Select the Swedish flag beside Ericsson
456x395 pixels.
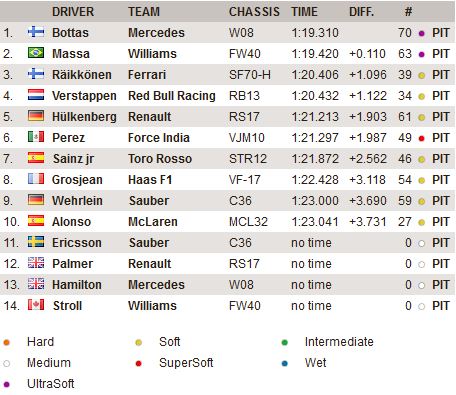tap(36, 242)
